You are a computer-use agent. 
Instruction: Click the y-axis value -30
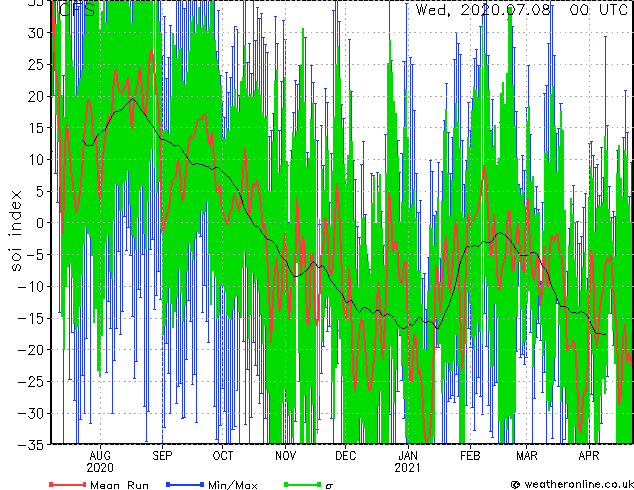tap(31, 413)
